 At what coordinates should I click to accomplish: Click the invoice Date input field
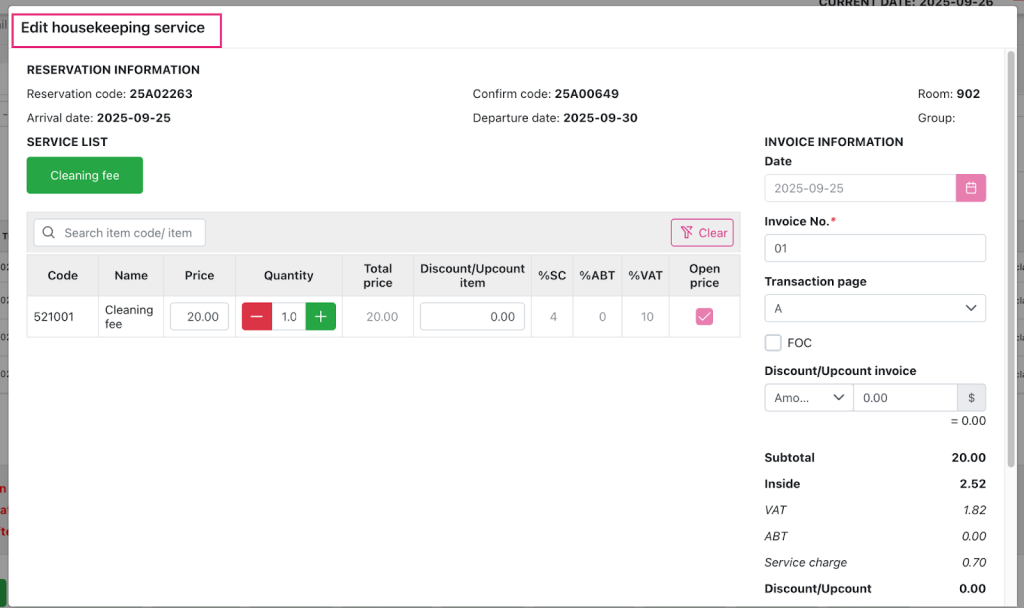point(860,188)
